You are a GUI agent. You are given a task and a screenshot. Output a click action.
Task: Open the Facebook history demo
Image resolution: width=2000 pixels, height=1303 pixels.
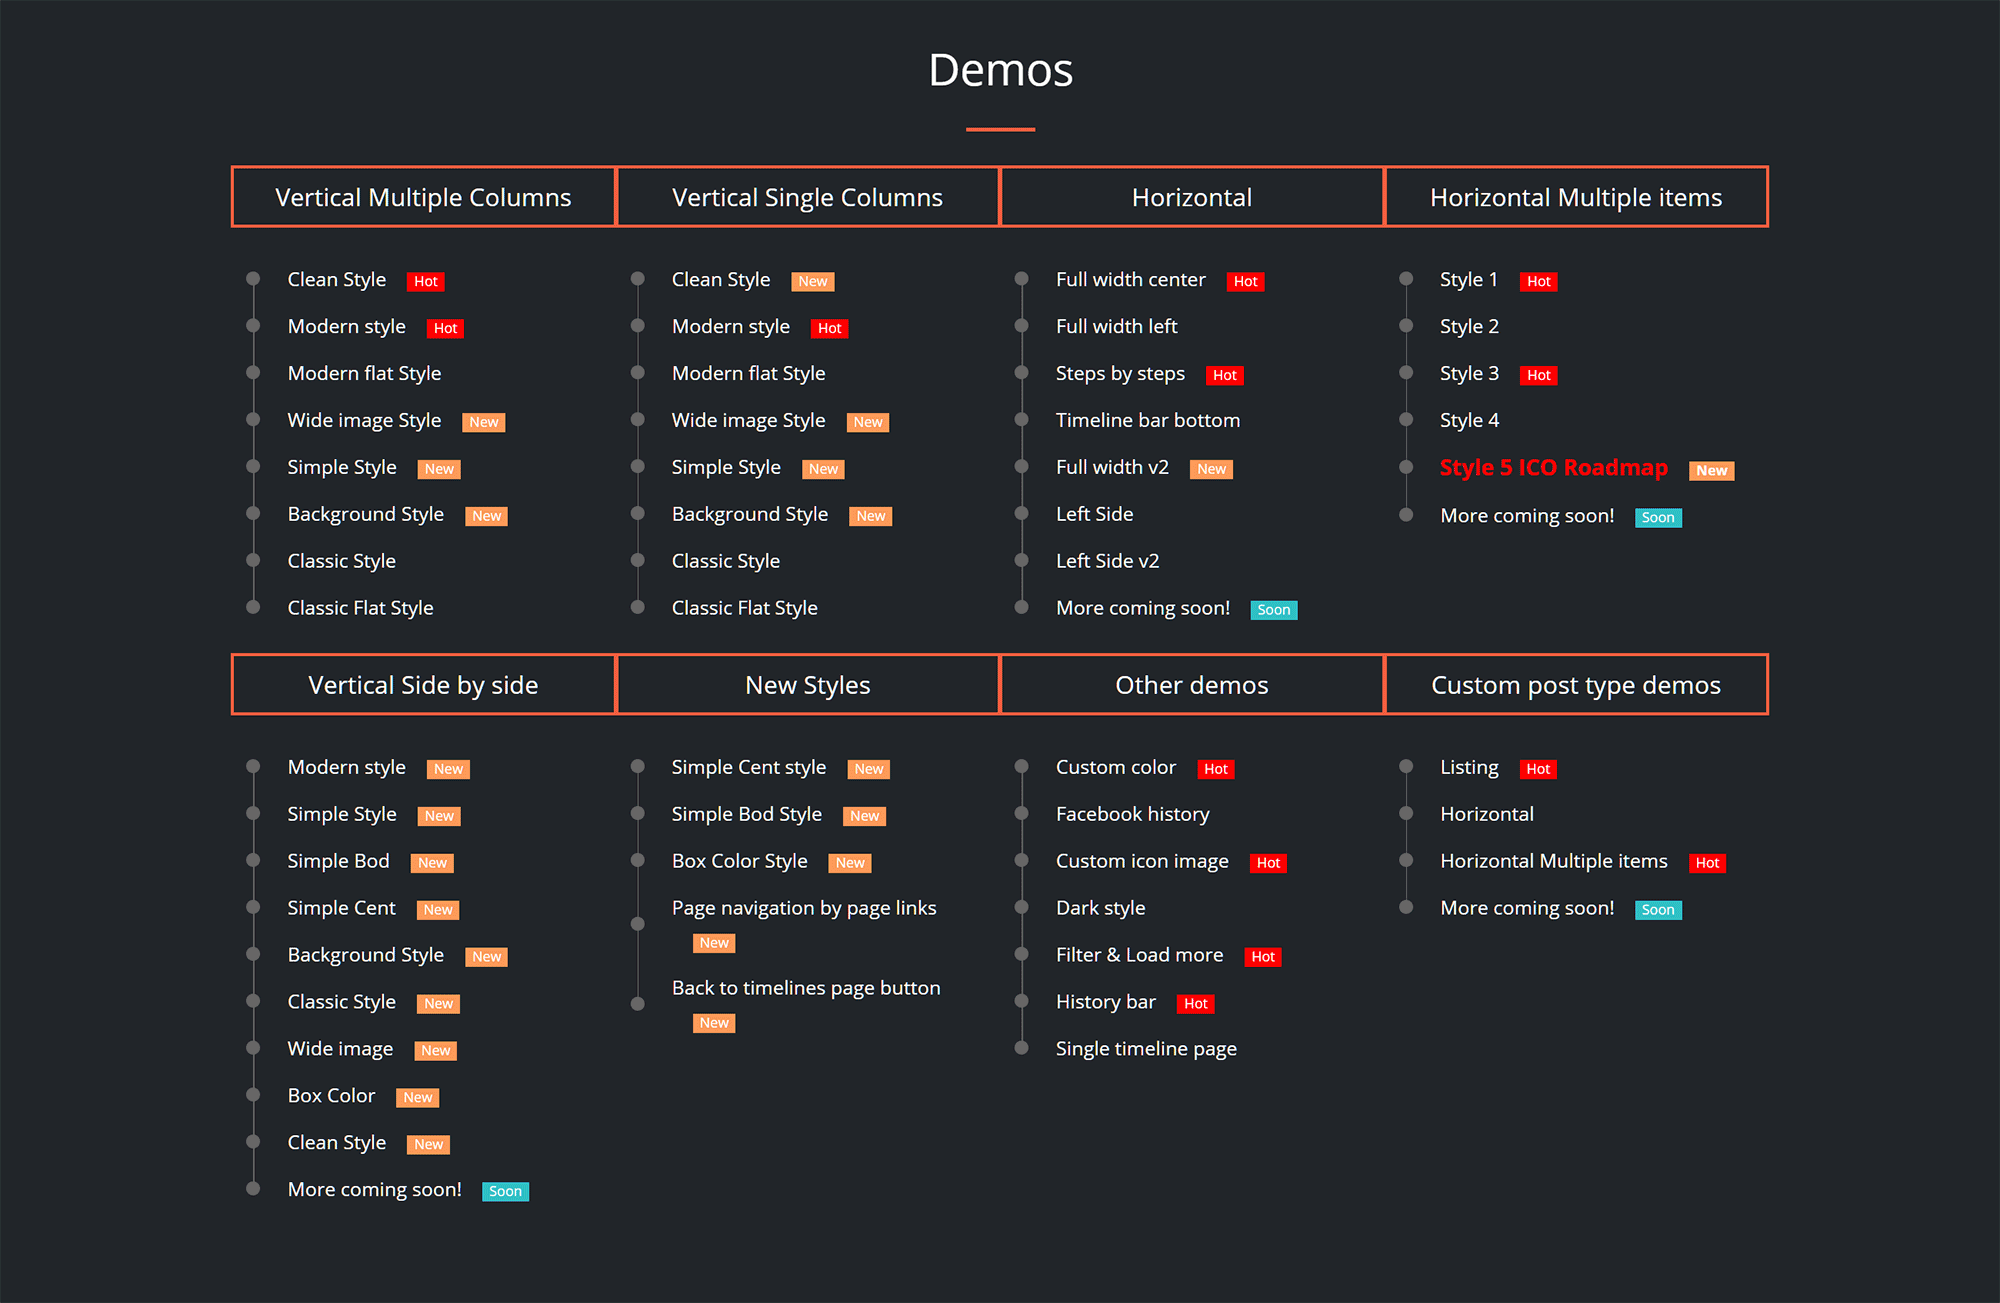[1132, 814]
